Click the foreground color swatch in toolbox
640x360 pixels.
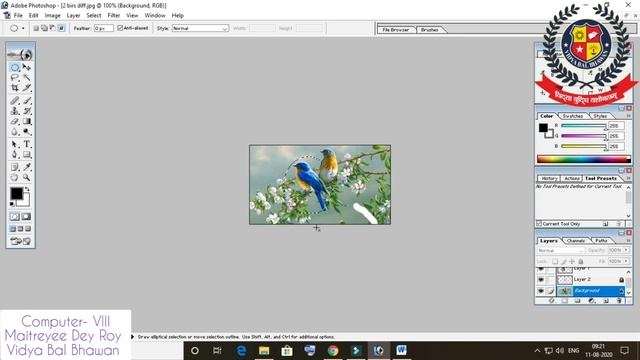click(x=16, y=193)
